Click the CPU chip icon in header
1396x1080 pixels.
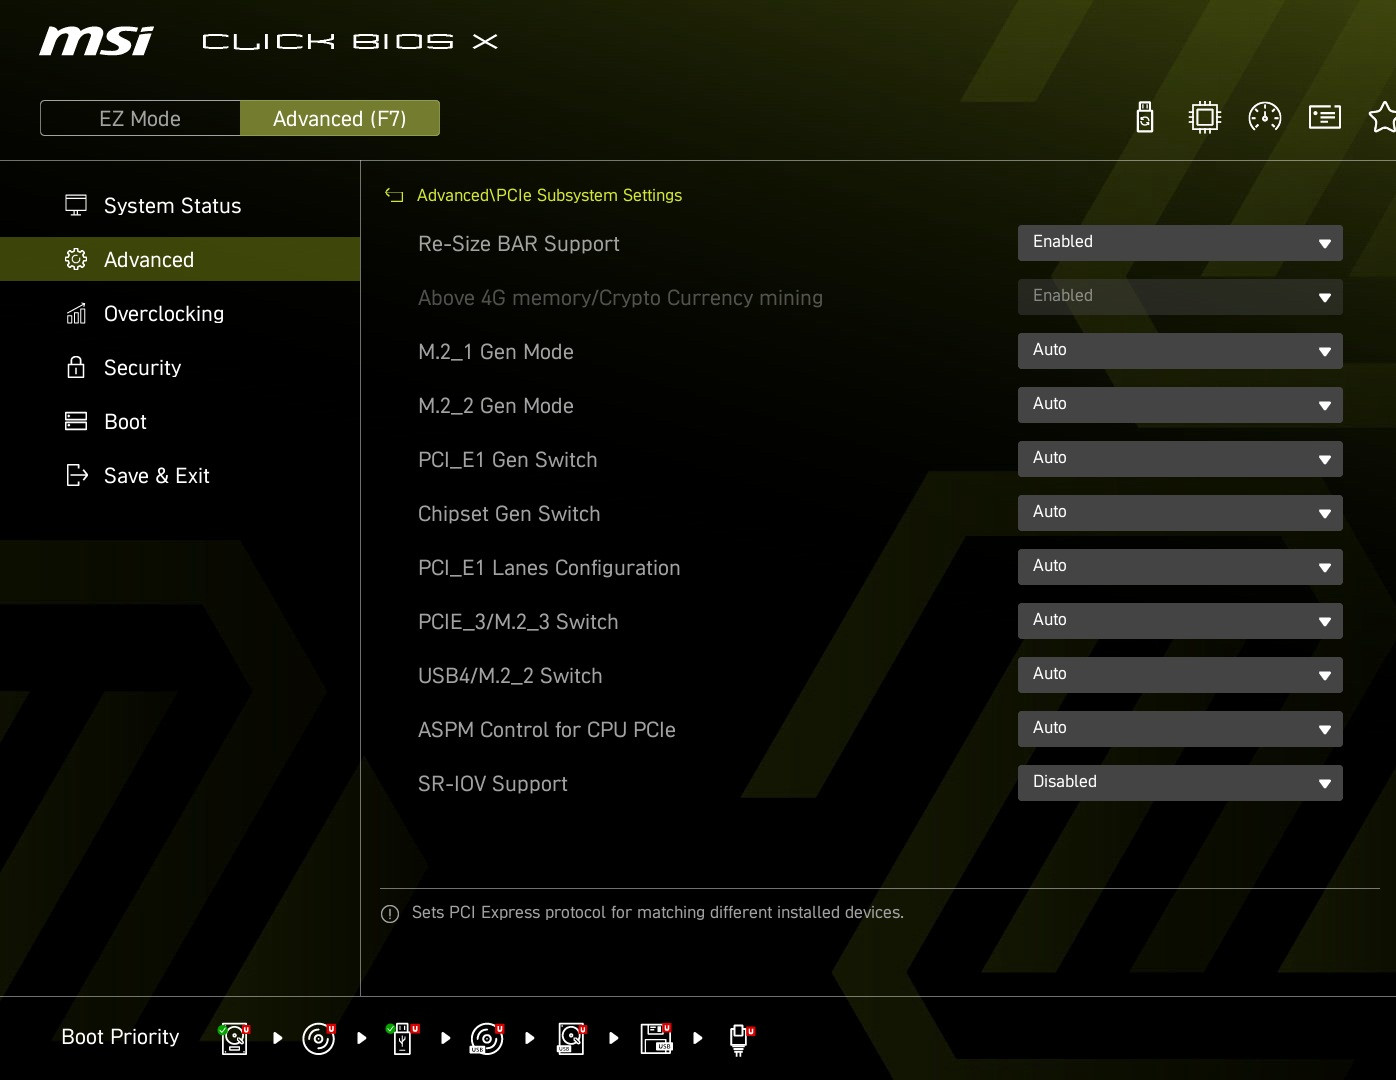click(x=1205, y=117)
